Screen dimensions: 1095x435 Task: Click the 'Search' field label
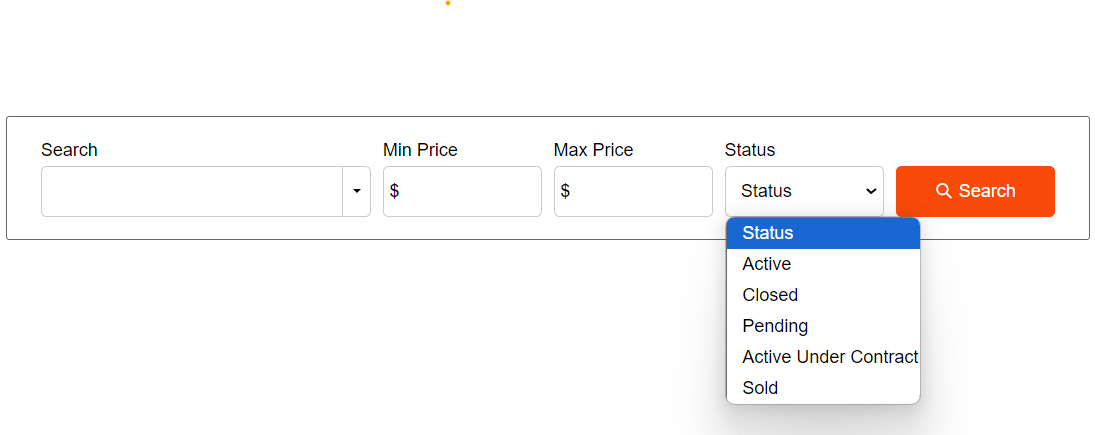69,150
